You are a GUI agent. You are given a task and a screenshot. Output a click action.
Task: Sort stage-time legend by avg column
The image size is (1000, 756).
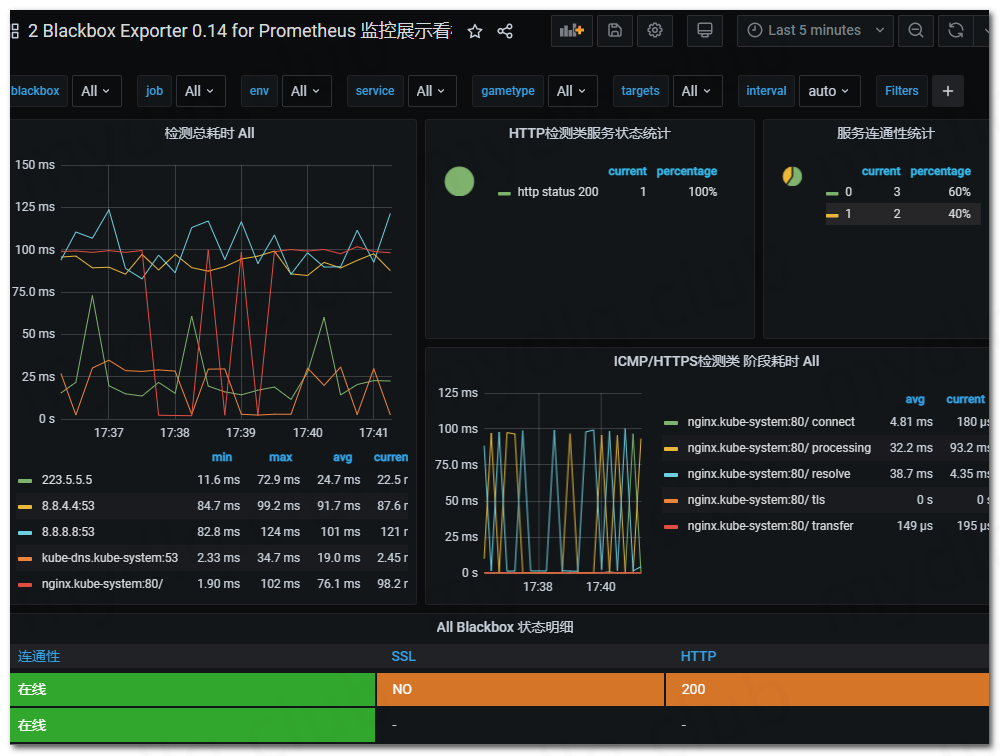coord(915,399)
